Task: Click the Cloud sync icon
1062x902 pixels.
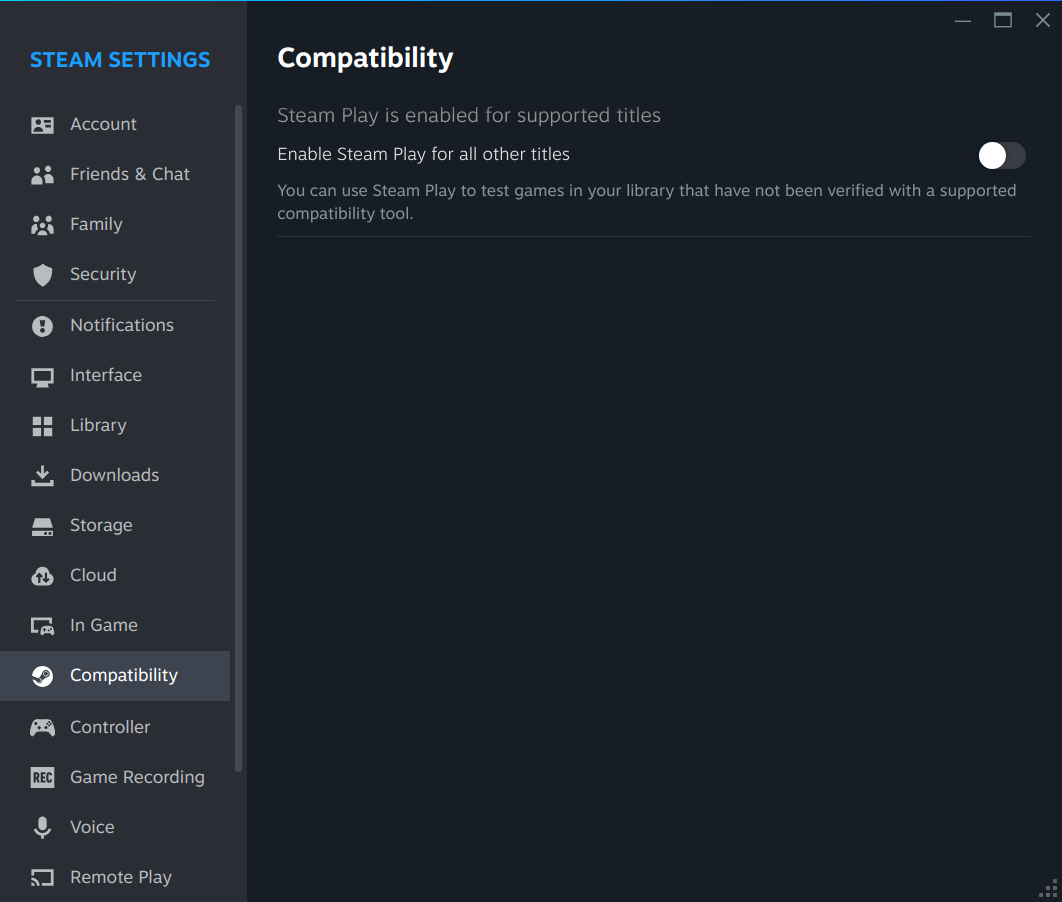Action: (x=42, y=576)
